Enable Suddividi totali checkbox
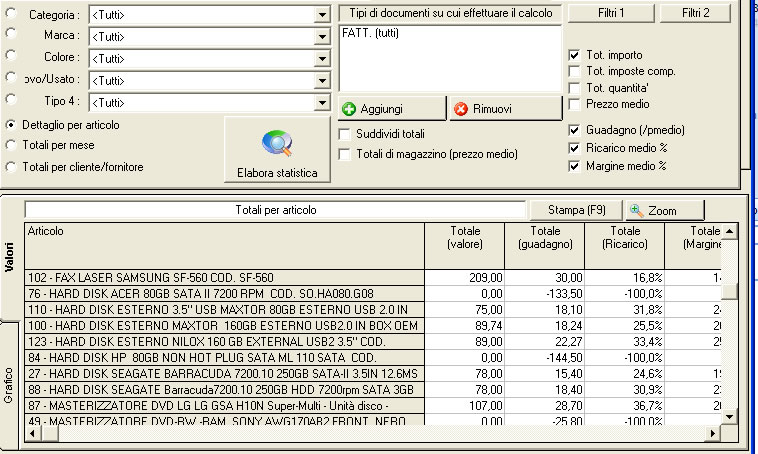This screenshot has width=758, height=454. [345, 134]
